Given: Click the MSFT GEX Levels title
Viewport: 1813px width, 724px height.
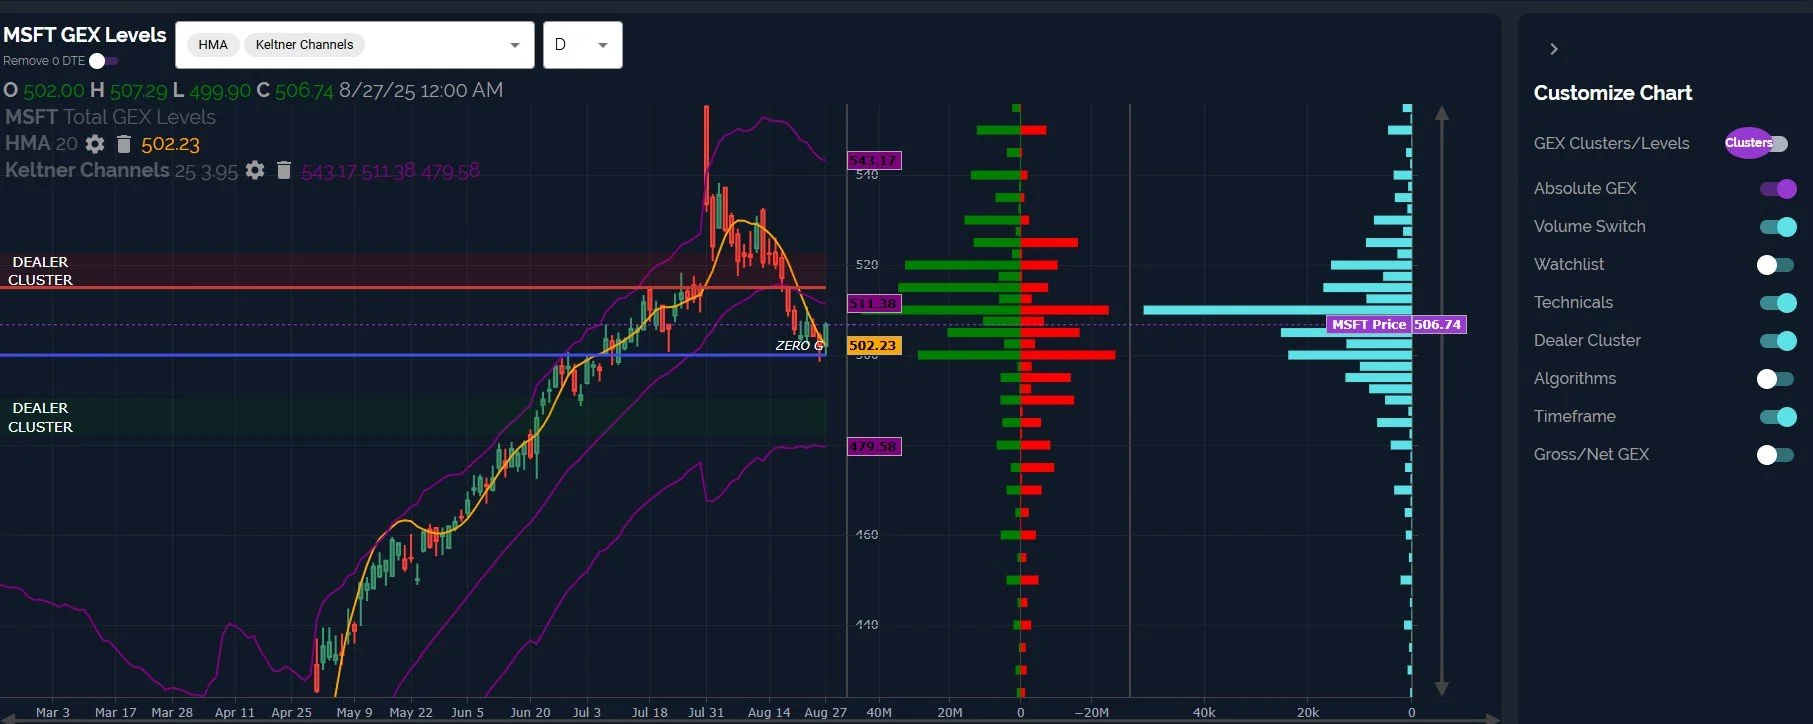Looking at the screenshot, I should click(85, 35).
